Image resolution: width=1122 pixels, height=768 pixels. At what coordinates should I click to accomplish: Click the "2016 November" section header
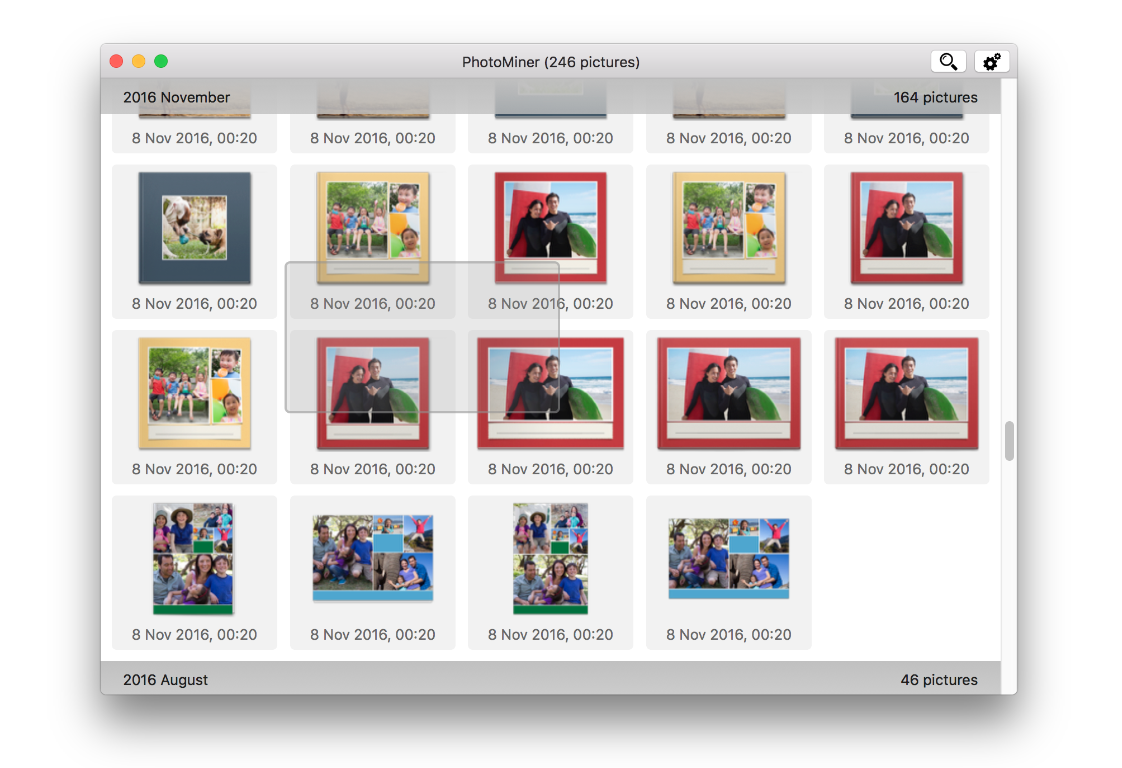[176, 97]
